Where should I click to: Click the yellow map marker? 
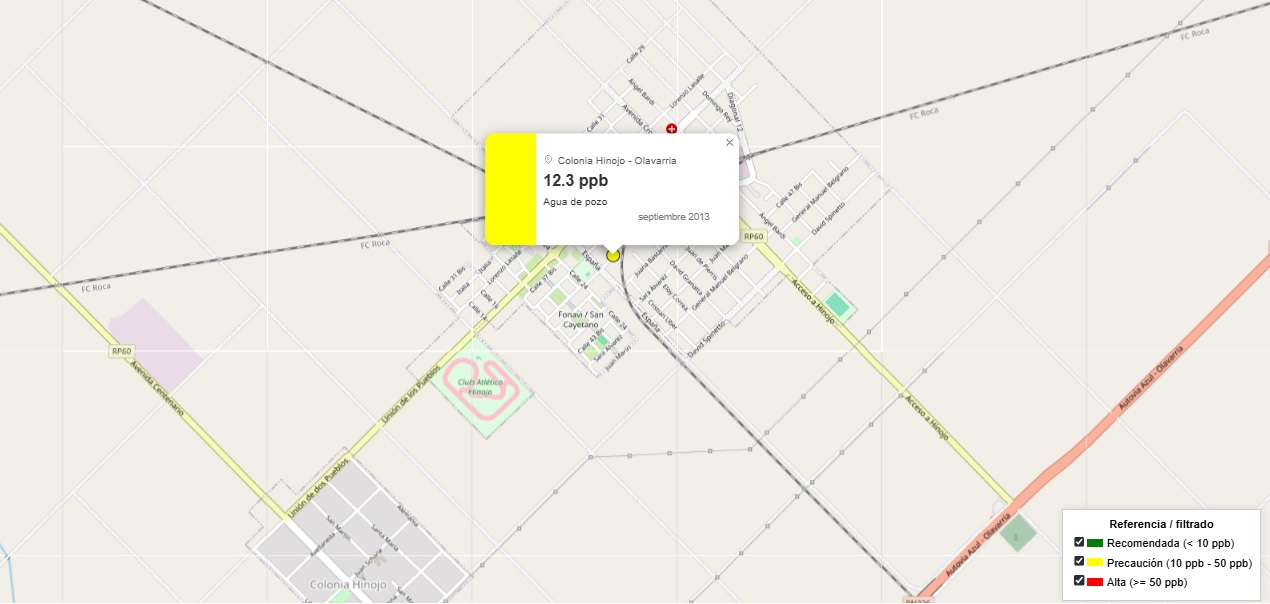coord(613,255)
